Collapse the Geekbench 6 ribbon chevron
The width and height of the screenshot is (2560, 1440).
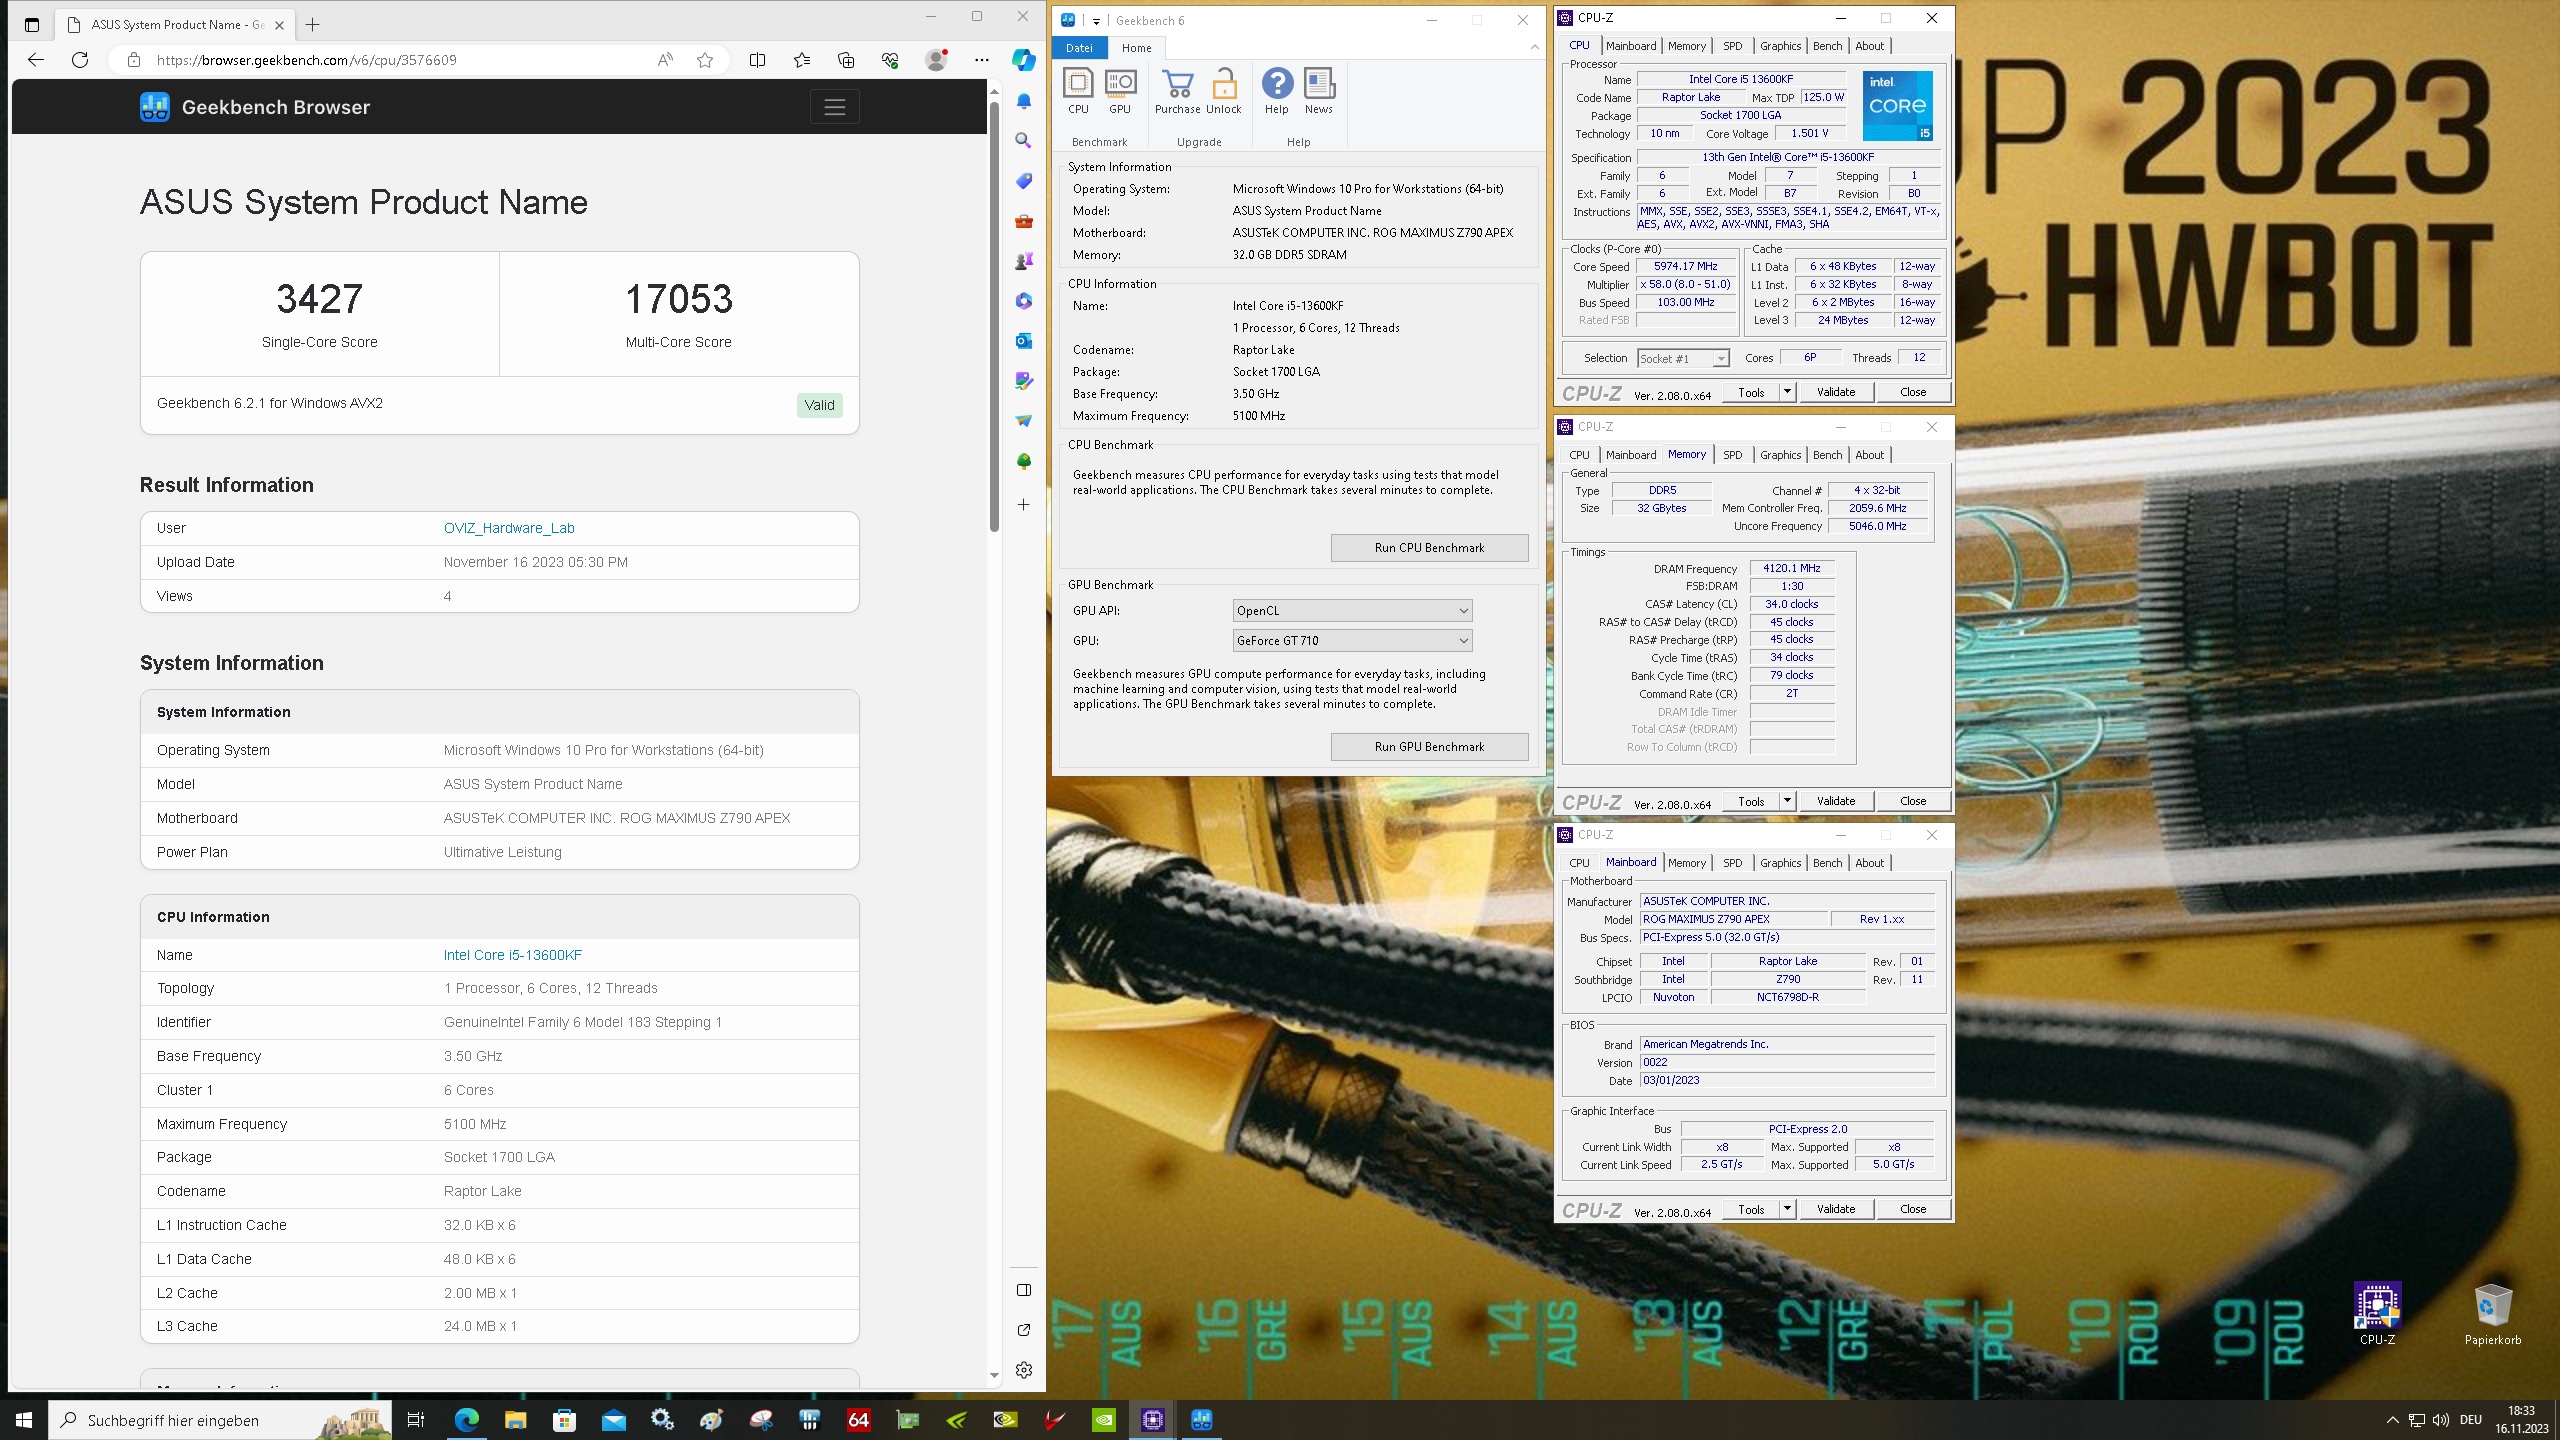point(1534,47)
